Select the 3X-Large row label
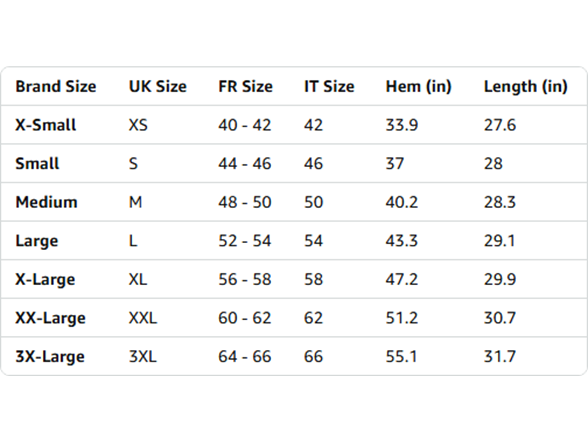Image resolution: width=588 pixels, height=441 pixels. [x=50, y=357]
